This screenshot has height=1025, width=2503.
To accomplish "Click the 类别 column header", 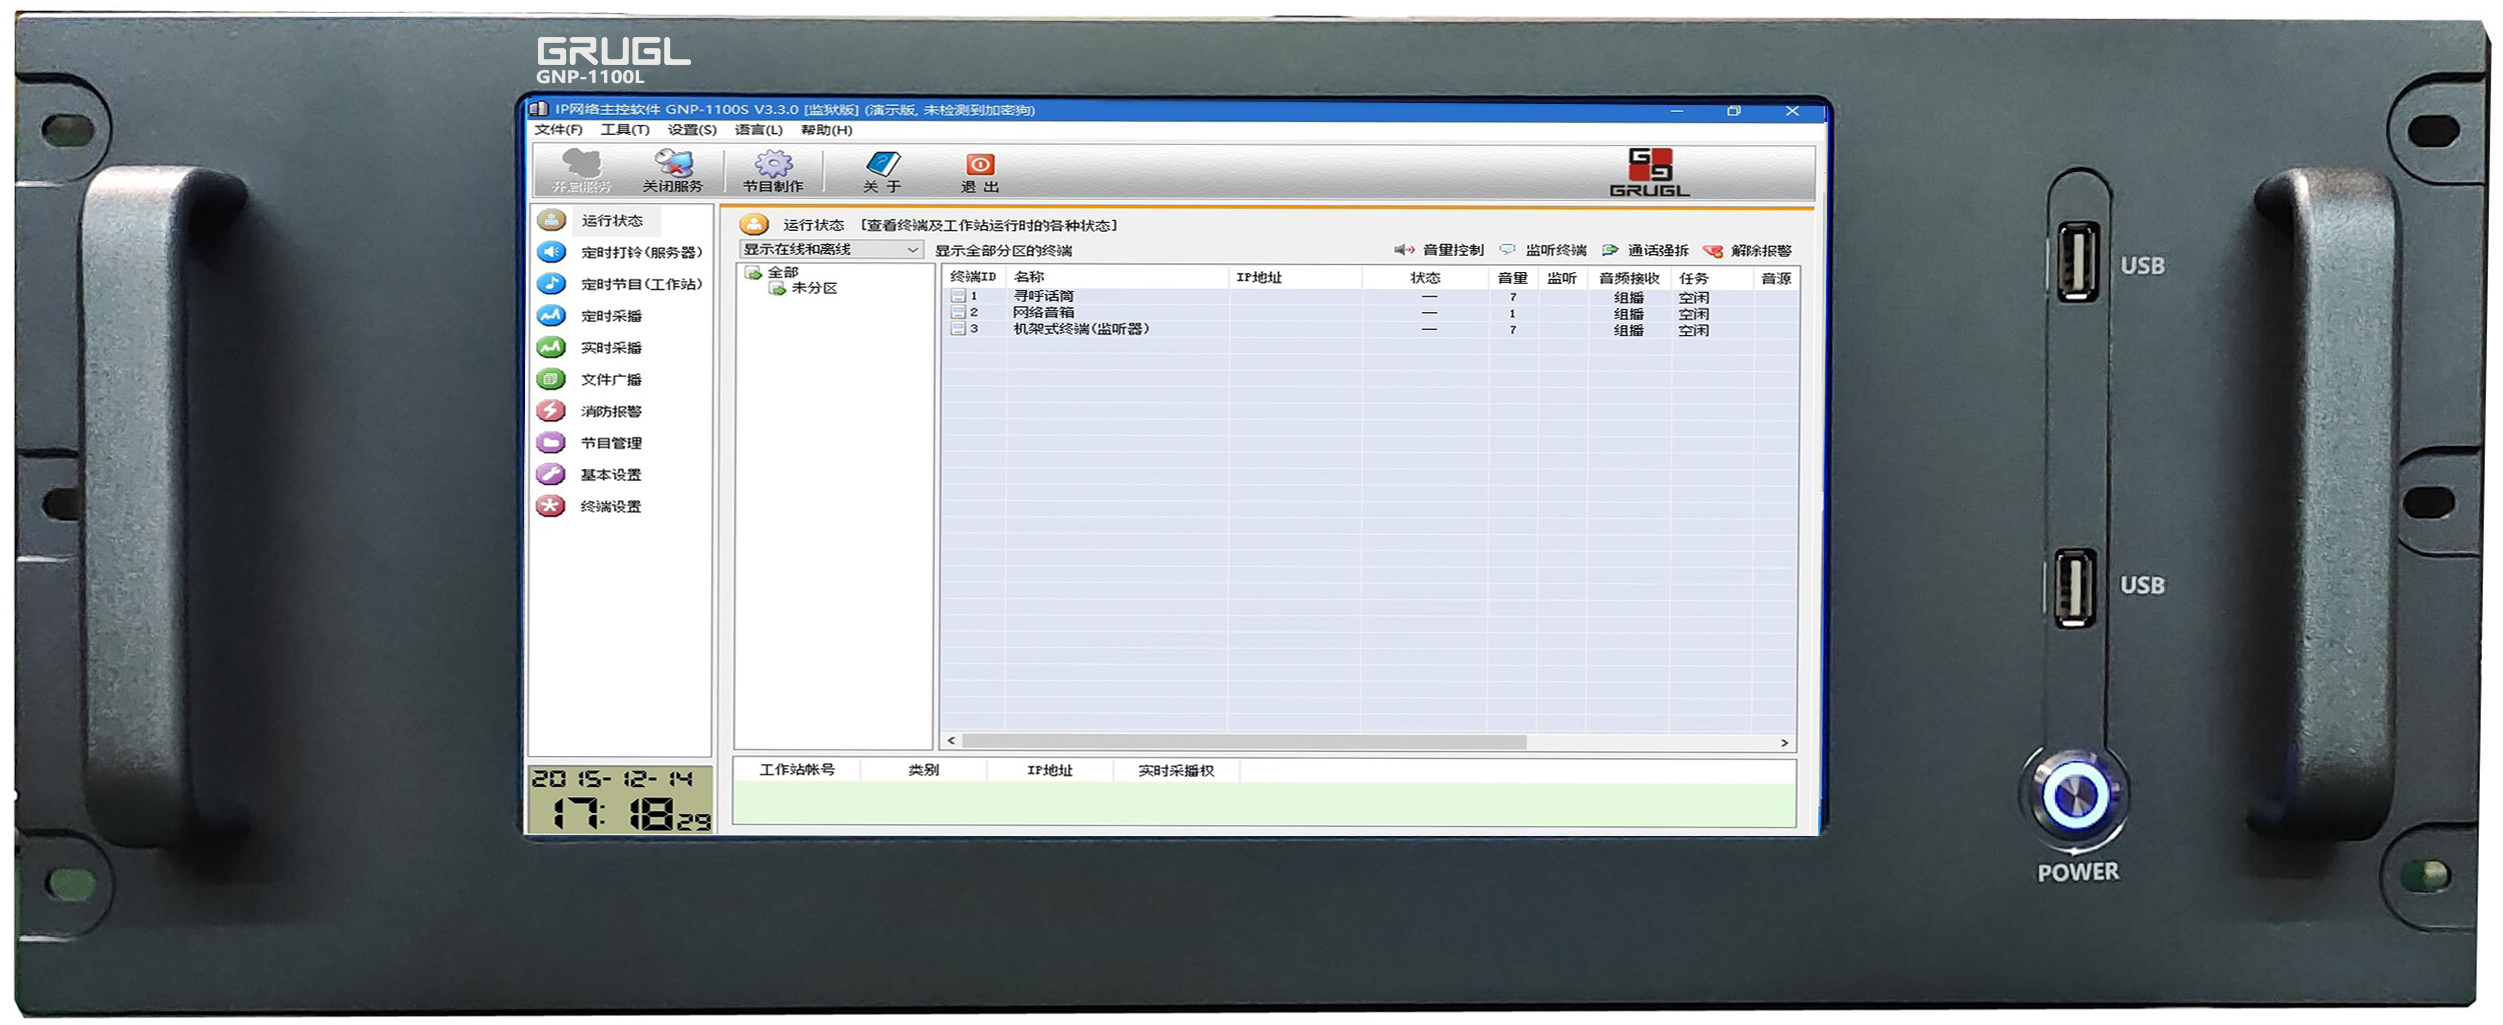I will click(x=923, y=770).
